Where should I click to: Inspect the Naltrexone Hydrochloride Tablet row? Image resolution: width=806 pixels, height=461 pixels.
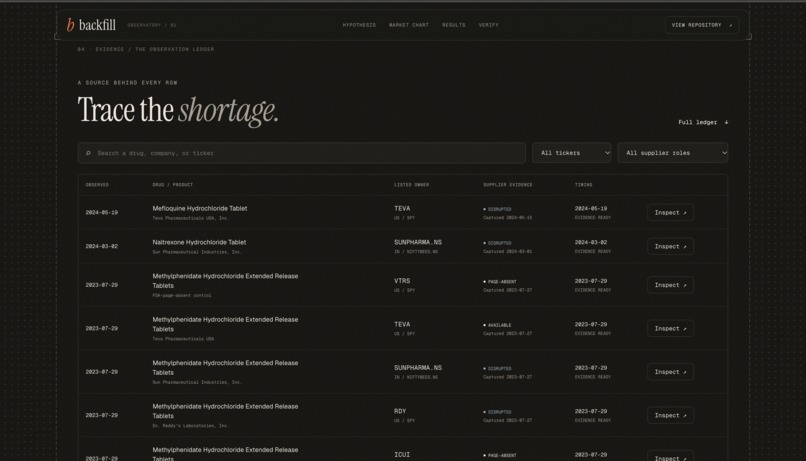point(670,247)
